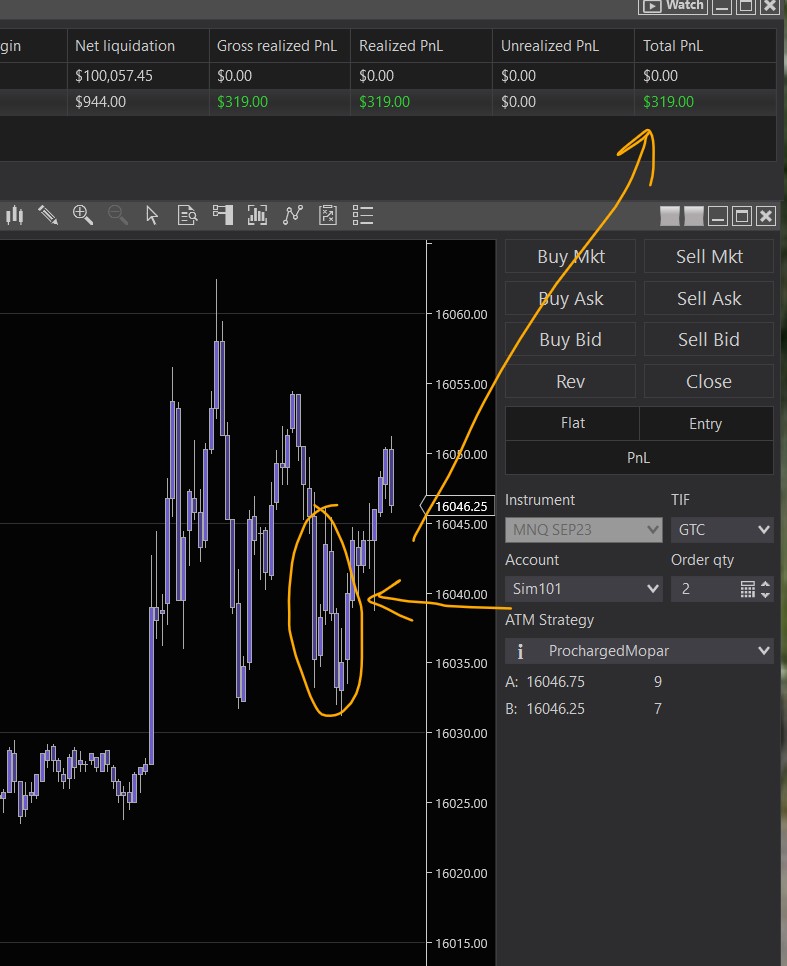Activate the zoom in magnifier tool
Viewport: 787px width, 966px height.
coord(83,216)
